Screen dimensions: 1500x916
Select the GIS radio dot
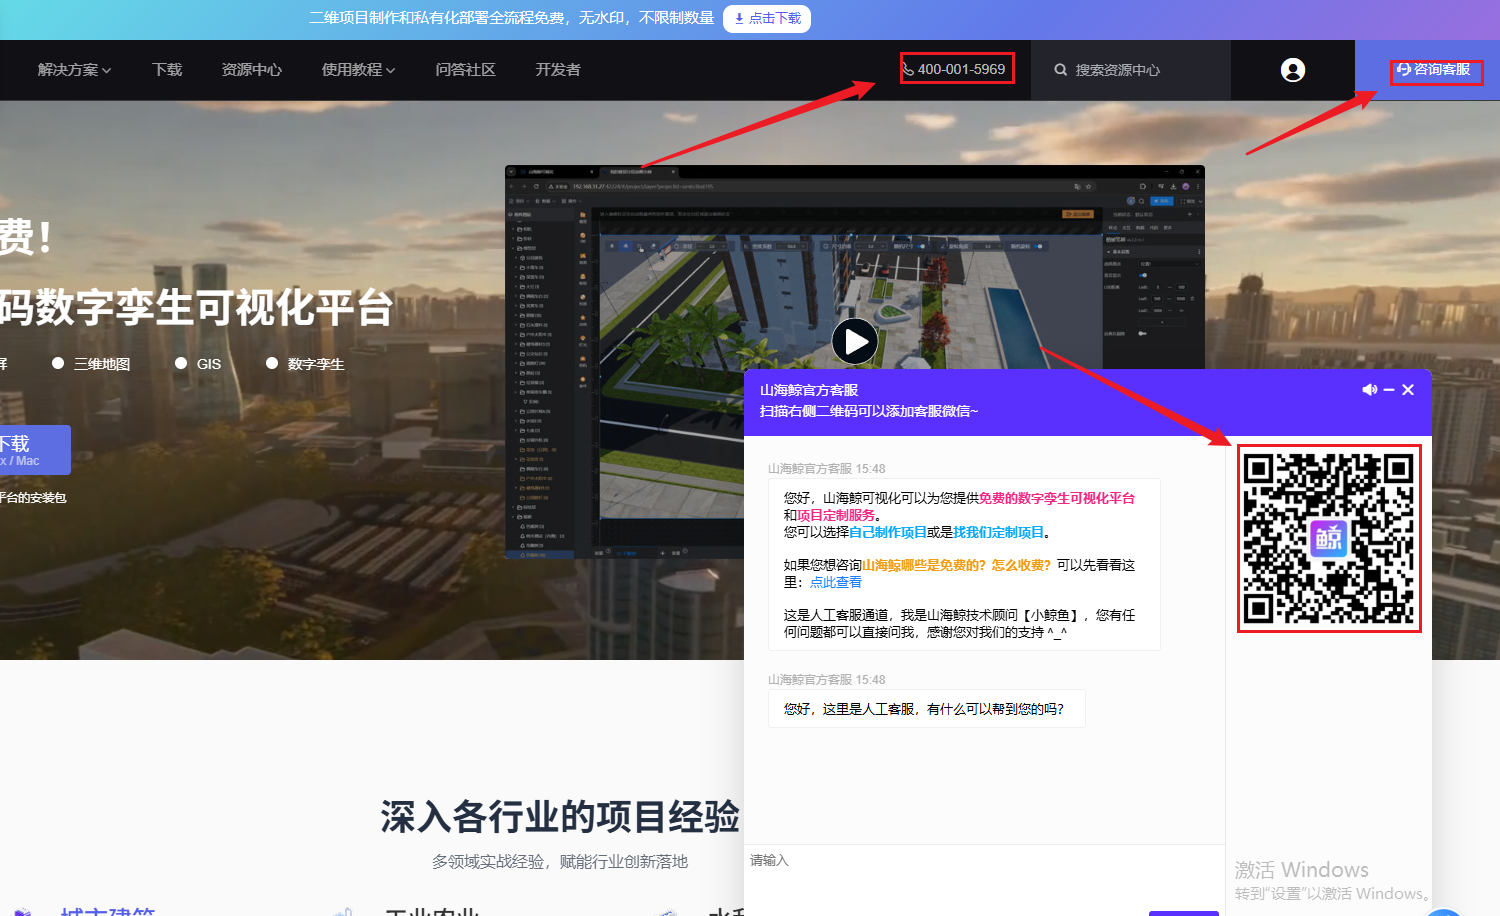click(181, 363)
